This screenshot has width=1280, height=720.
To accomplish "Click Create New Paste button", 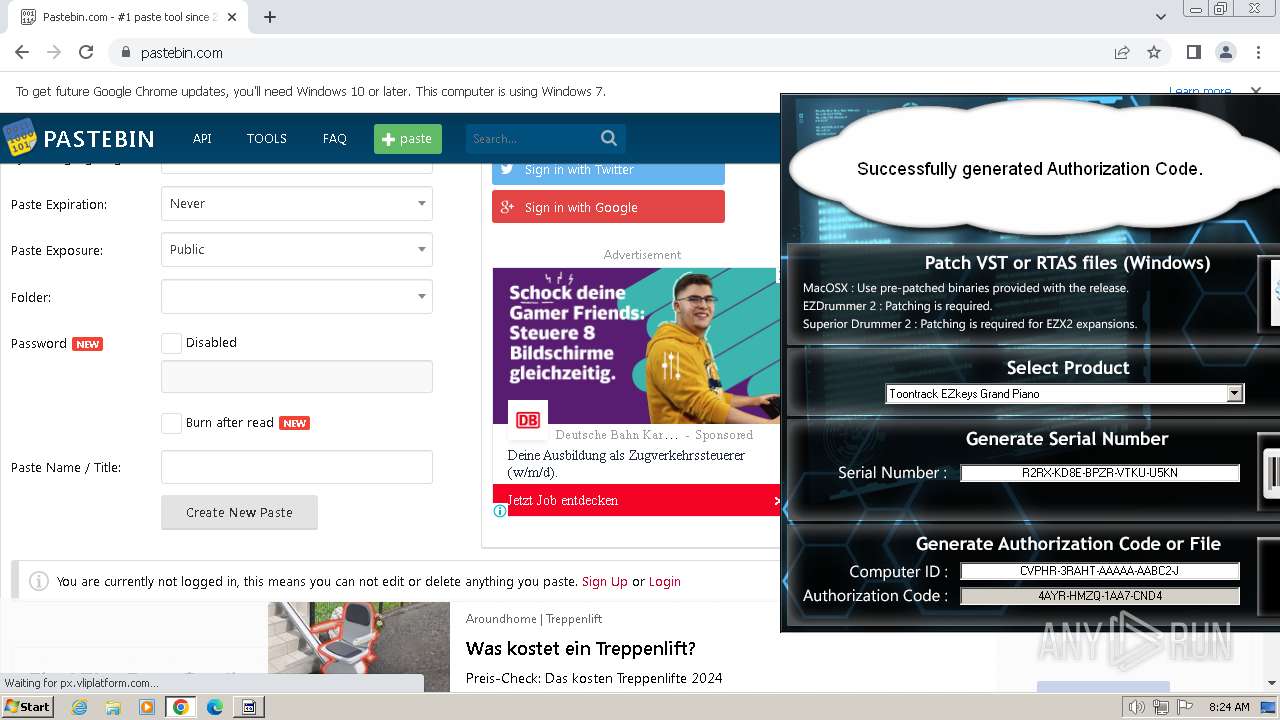I will coord(240,512).
